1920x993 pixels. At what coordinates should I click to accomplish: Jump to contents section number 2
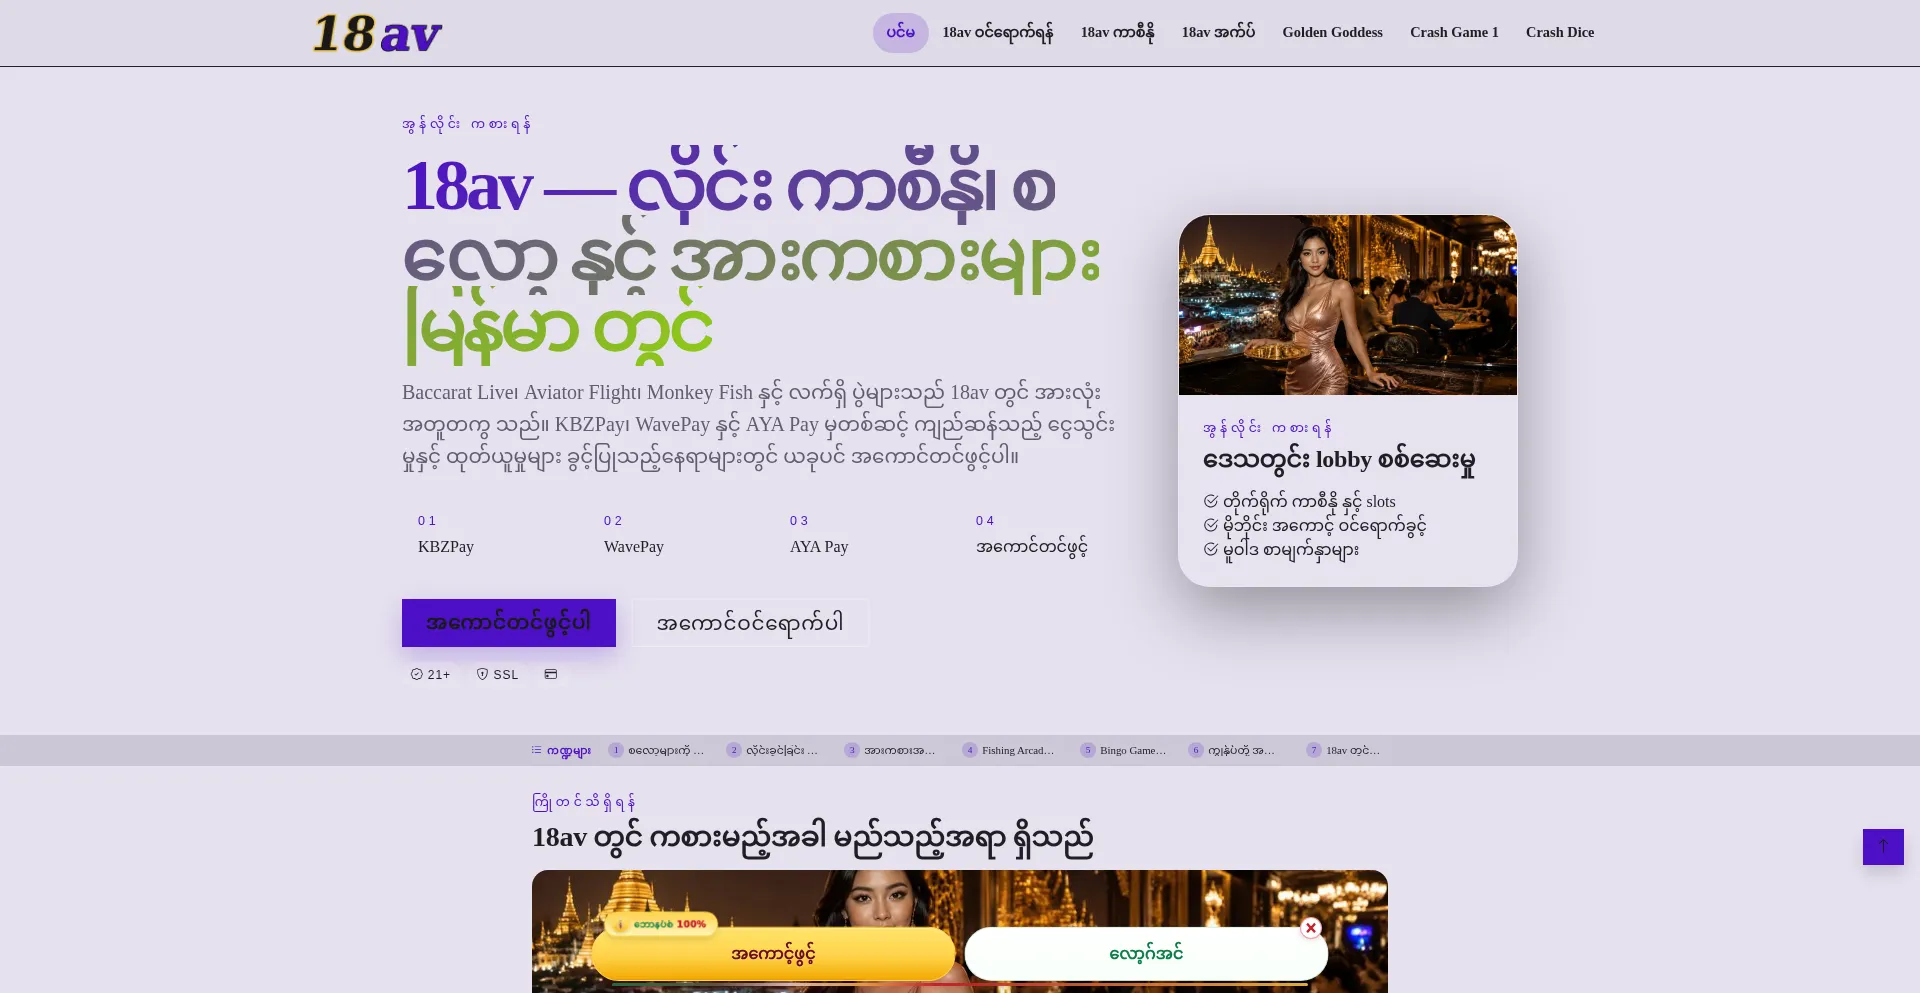tap(773, 750)
